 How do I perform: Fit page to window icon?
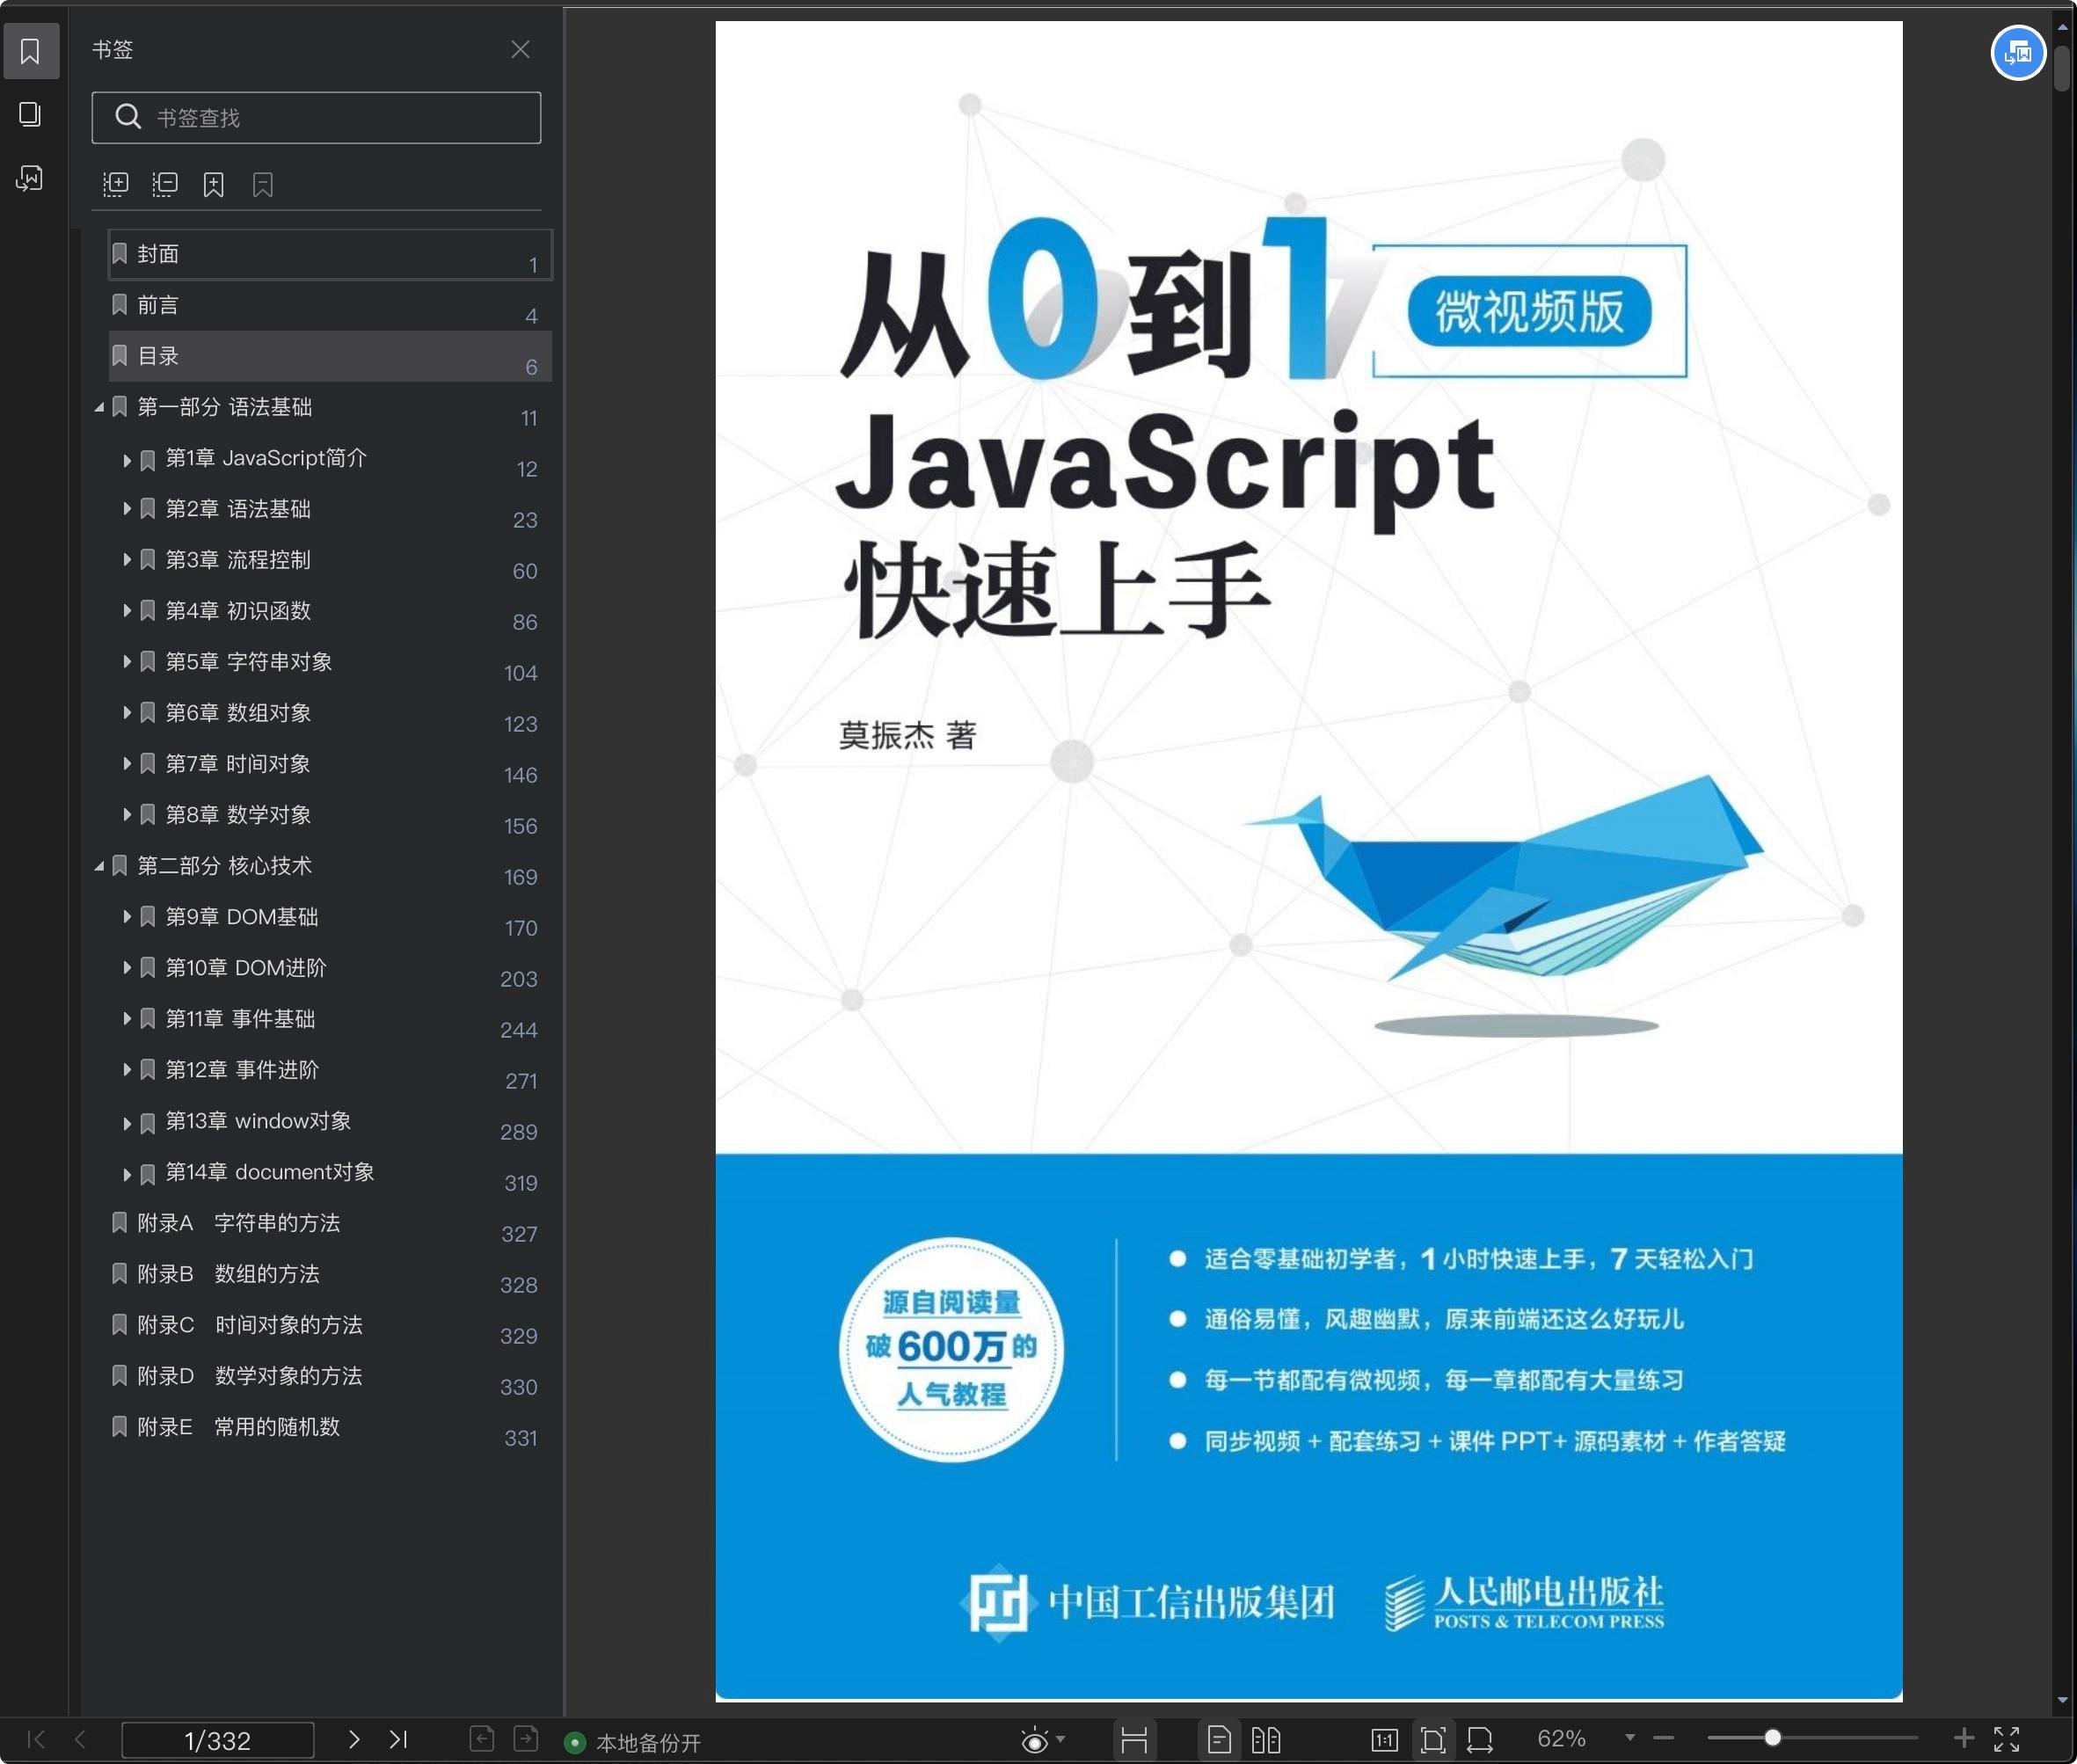1432,1740
